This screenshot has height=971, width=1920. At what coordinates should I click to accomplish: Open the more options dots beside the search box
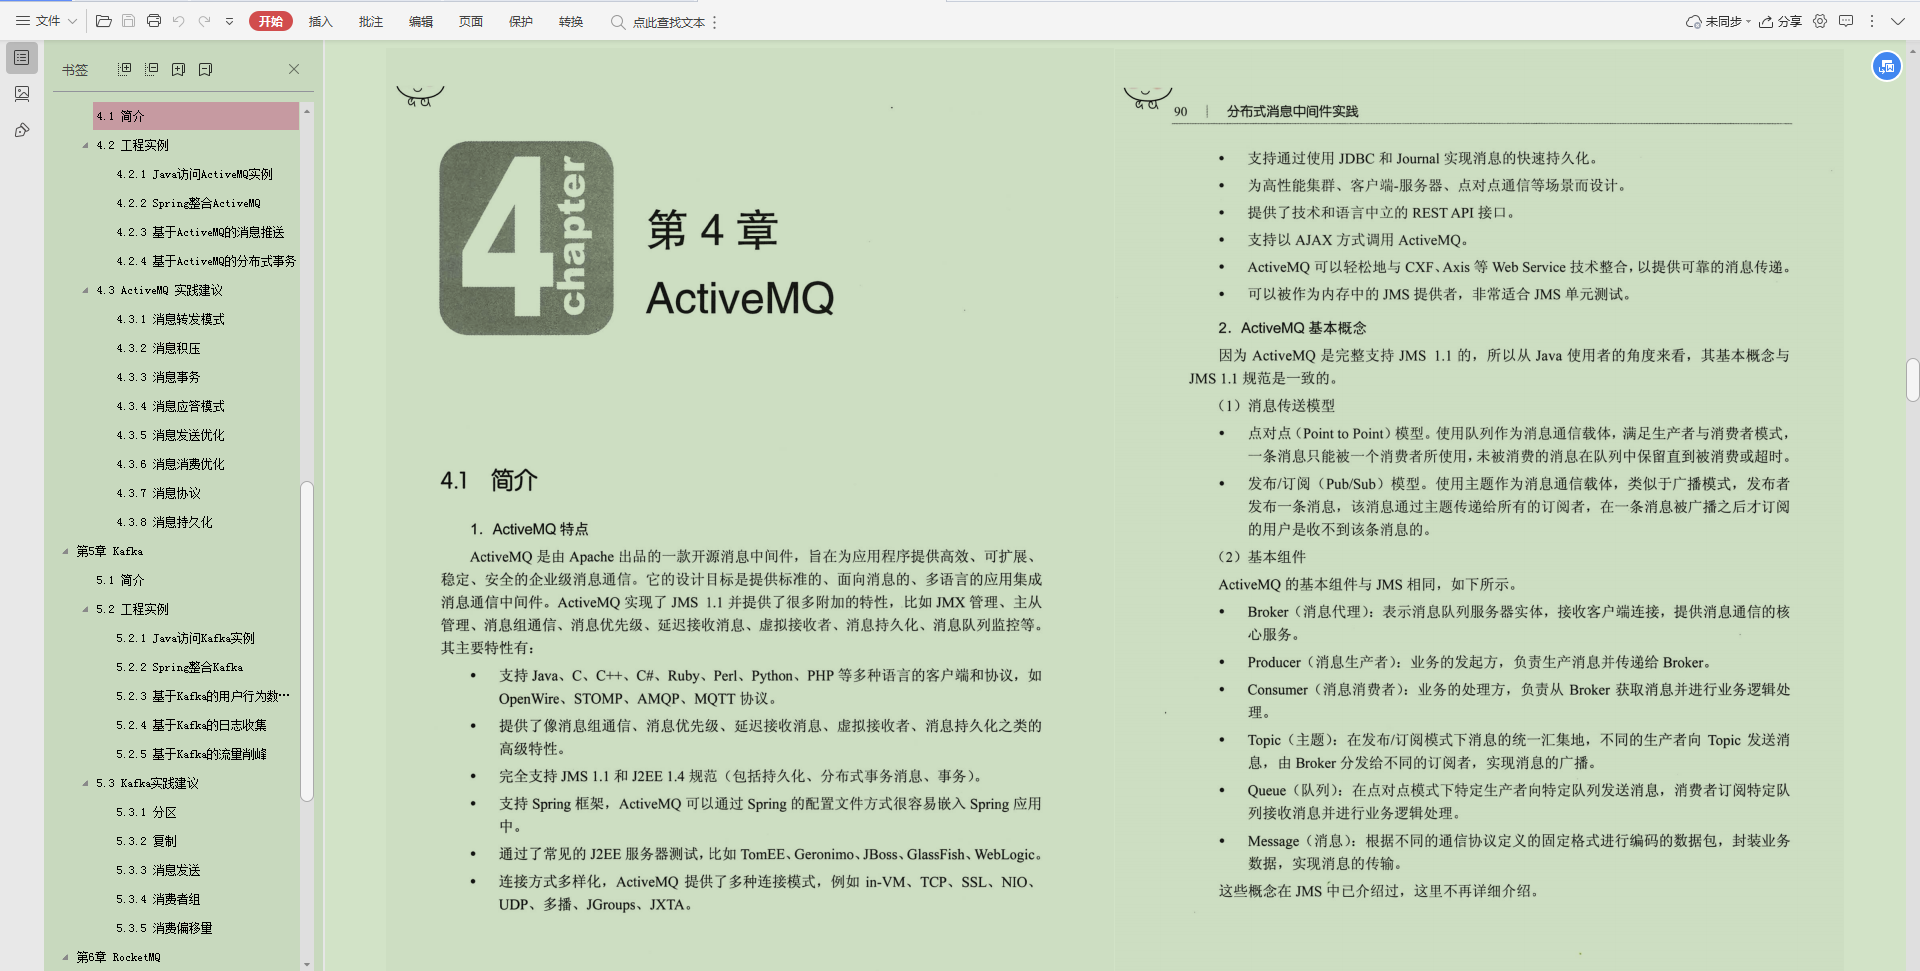pyautogui.click(x=715, y=22)
